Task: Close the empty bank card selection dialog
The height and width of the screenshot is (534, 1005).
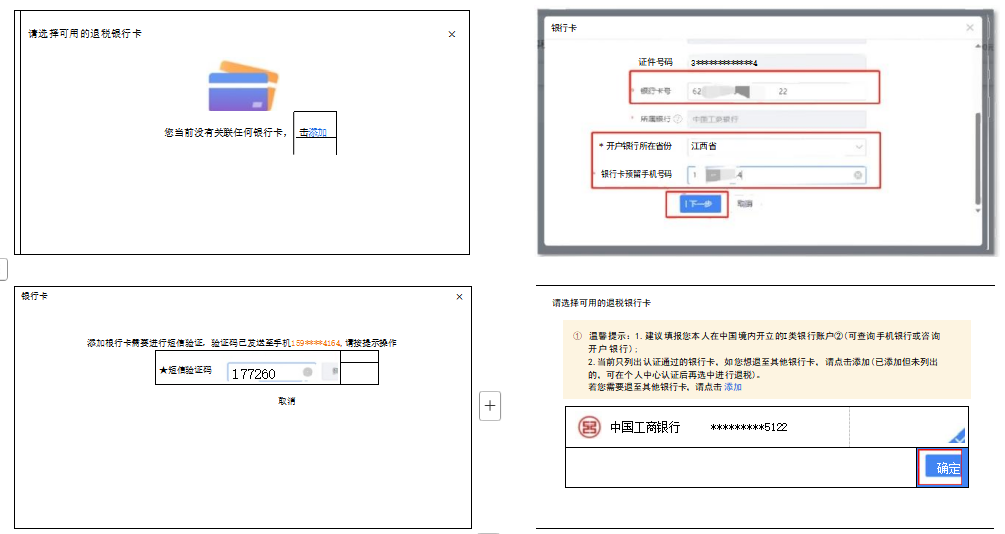Action: 452,34
